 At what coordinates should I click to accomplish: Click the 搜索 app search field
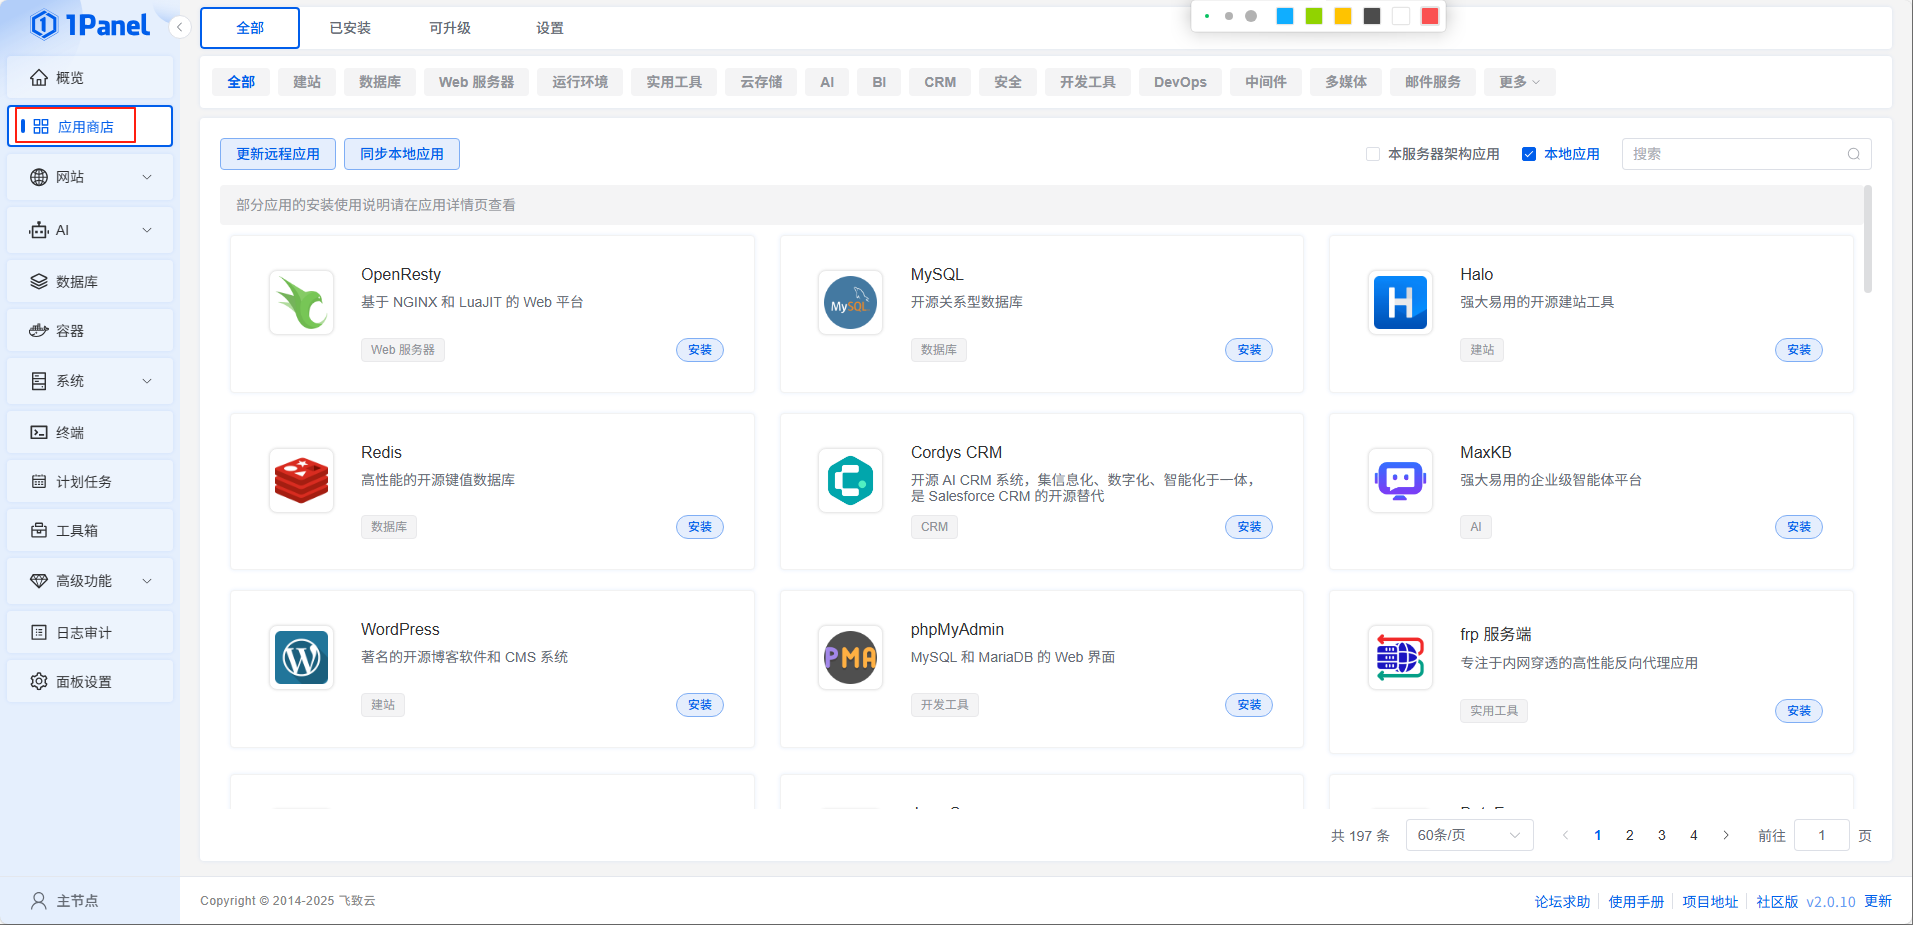[x=1735, y=154]
